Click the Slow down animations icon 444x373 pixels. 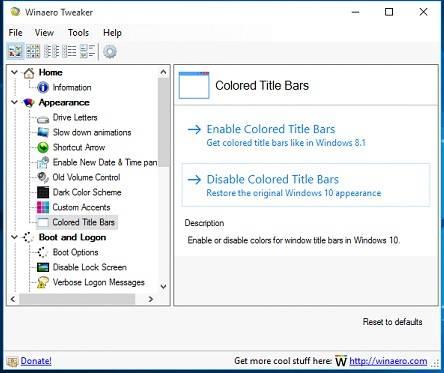(x=43, y=132)
